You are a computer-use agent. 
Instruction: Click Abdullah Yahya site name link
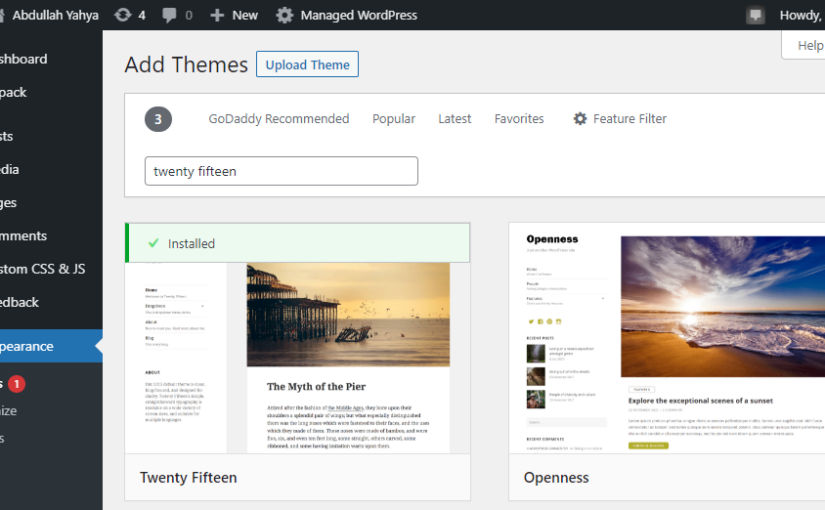pos(55,15)
